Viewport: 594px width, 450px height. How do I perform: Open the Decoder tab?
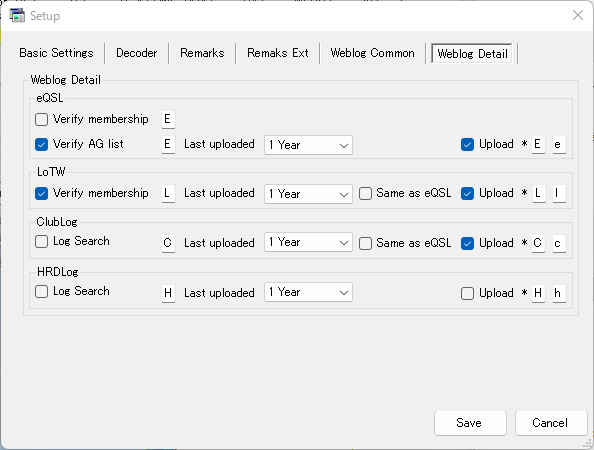[x=136, y=53]
